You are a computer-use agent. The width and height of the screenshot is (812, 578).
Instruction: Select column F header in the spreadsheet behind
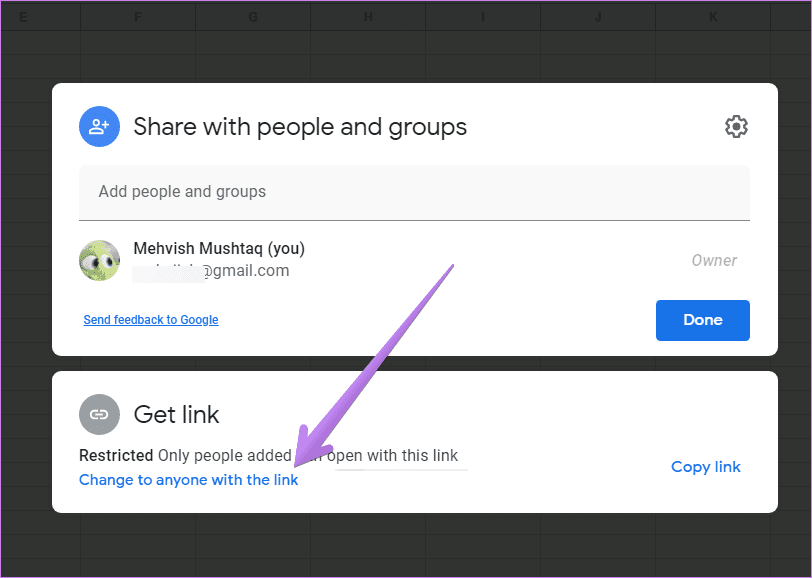(138, 17)
